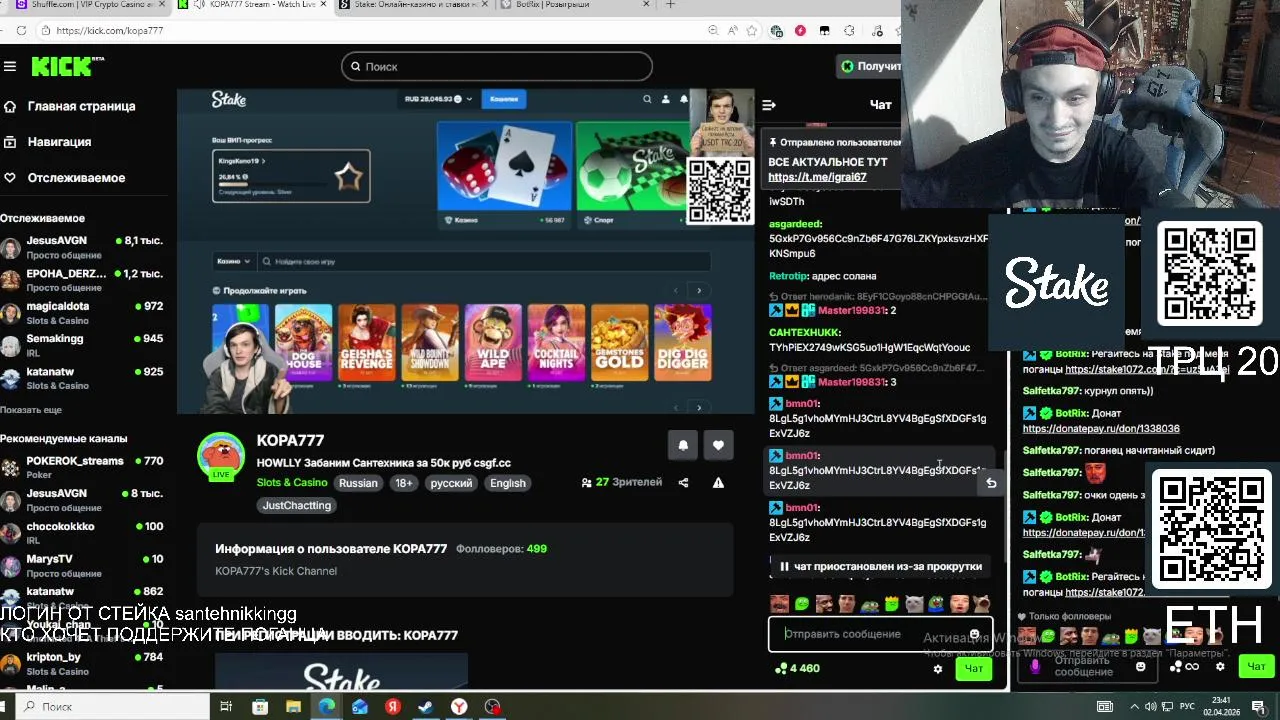The width and height of the screenshot is (1280, 720).
Task: Open Task View on the taskbar
Action: click(x=226, y=707)
